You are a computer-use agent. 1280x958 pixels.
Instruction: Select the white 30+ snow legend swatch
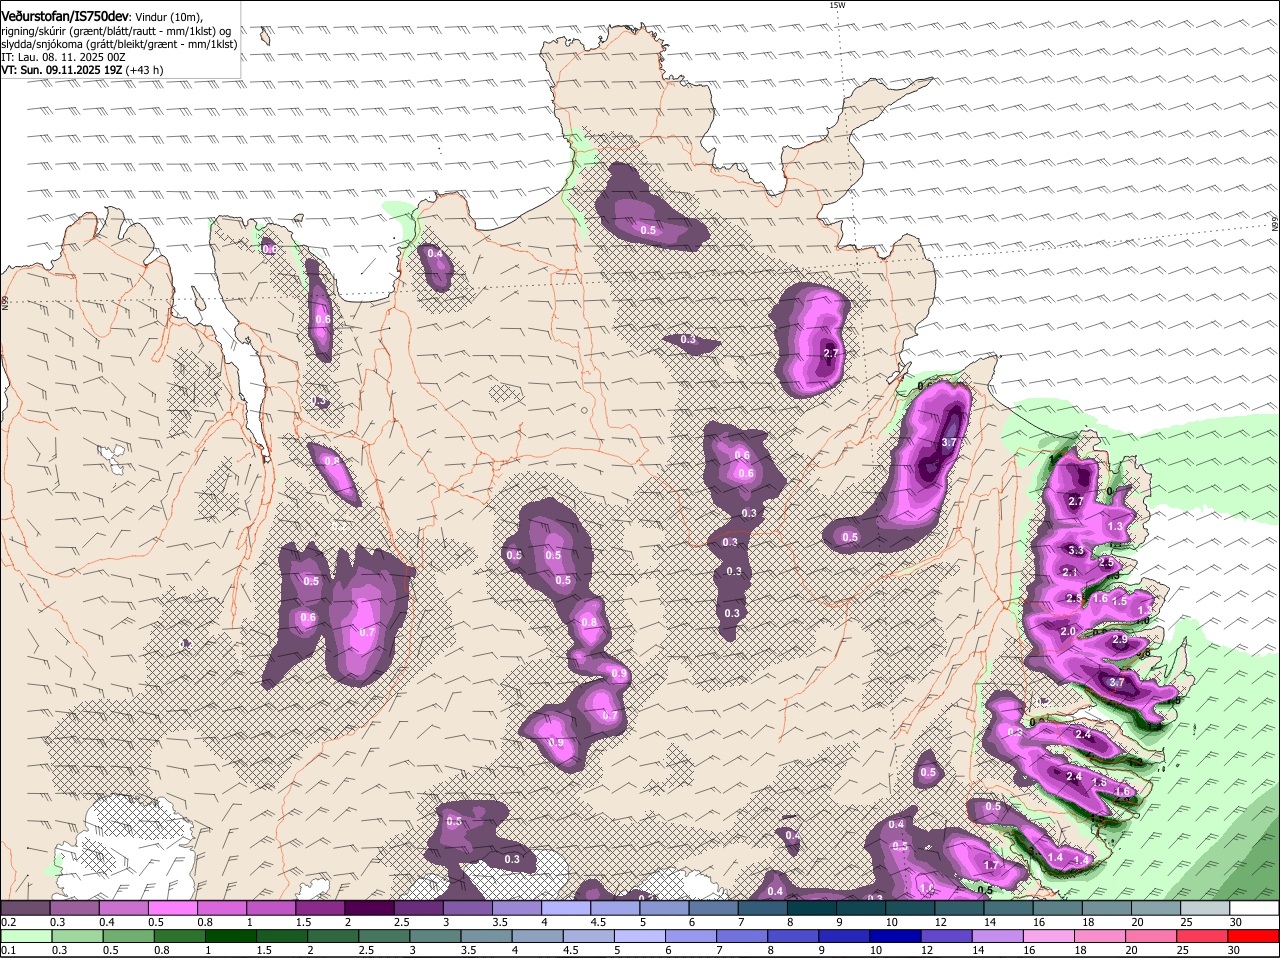1255,908
